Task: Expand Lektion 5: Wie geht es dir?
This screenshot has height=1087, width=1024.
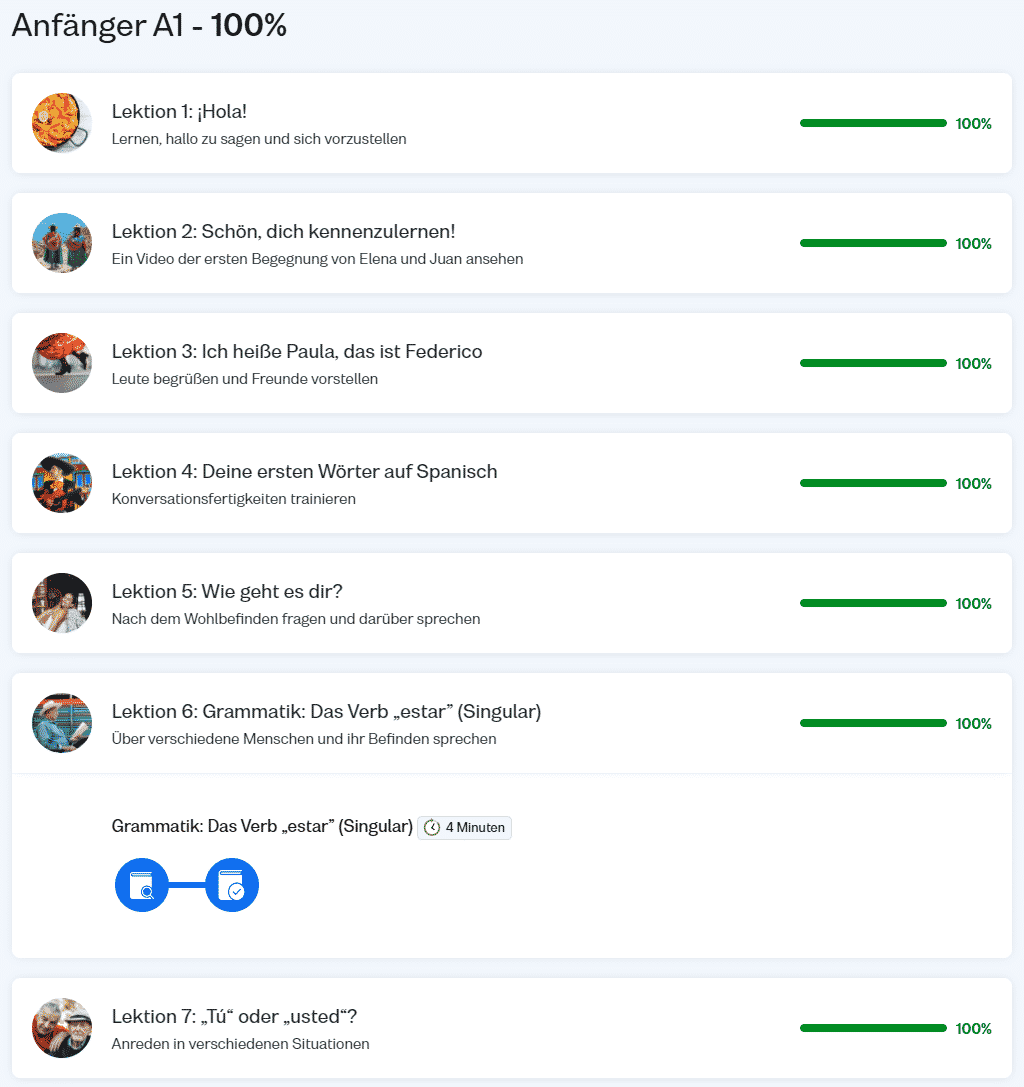Action: [x=225, y=592]
